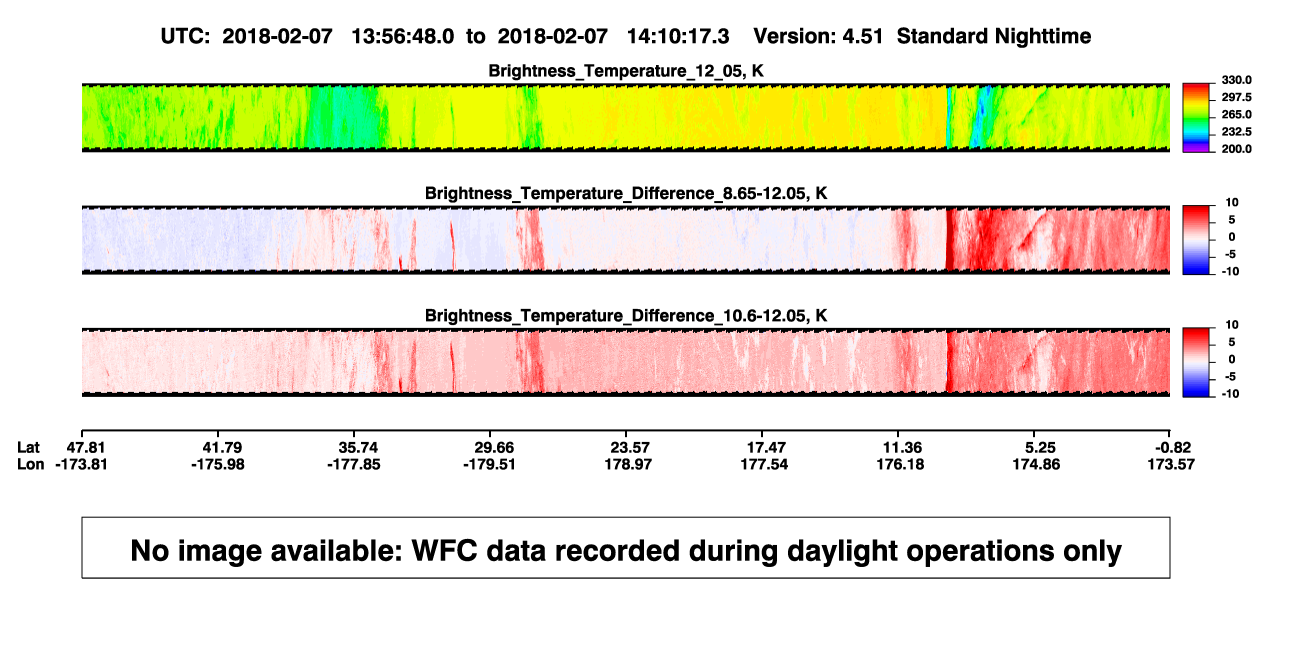This screenshot has width=1300, height=667.
Task: Click longitude value 177.54
Action: click(x=763, y=464)
